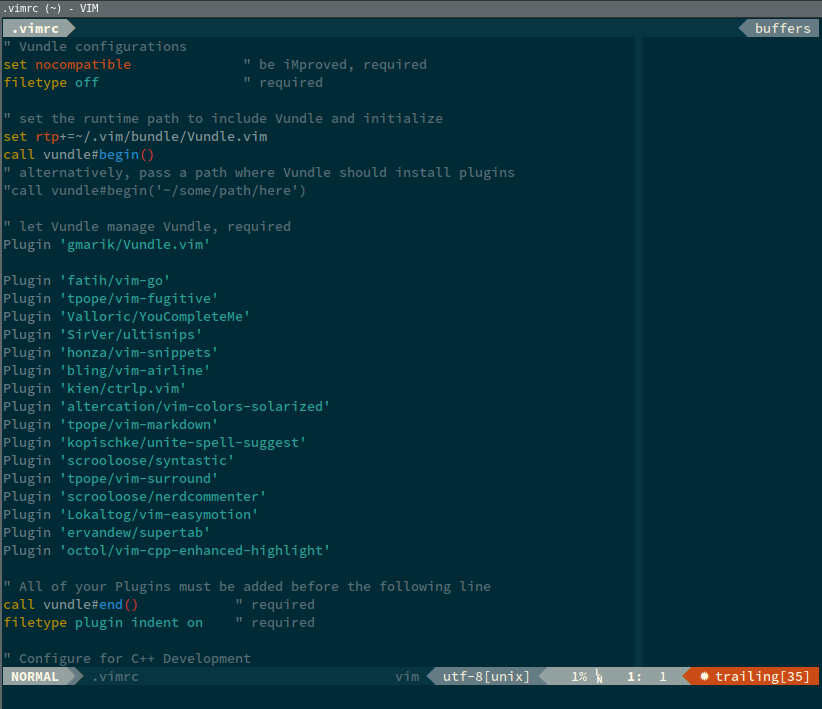Click the 1% position indicator

coord(579,676)
